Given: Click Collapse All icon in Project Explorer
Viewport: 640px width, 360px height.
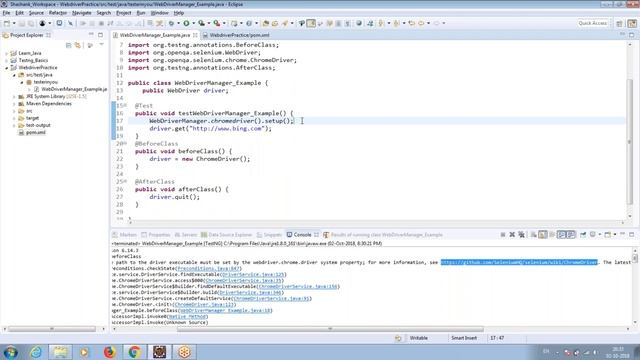Looking at the screenshot, I should (x=69, y=45).
